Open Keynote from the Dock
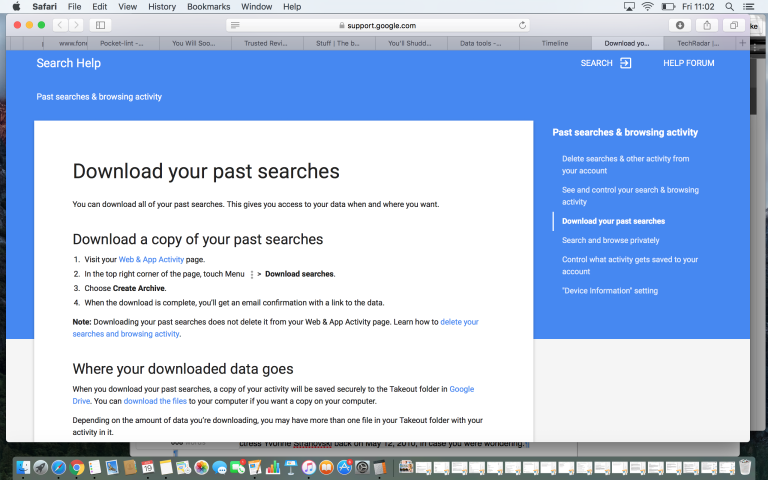This screenshot has height=480, width=768. click(291, 467)
